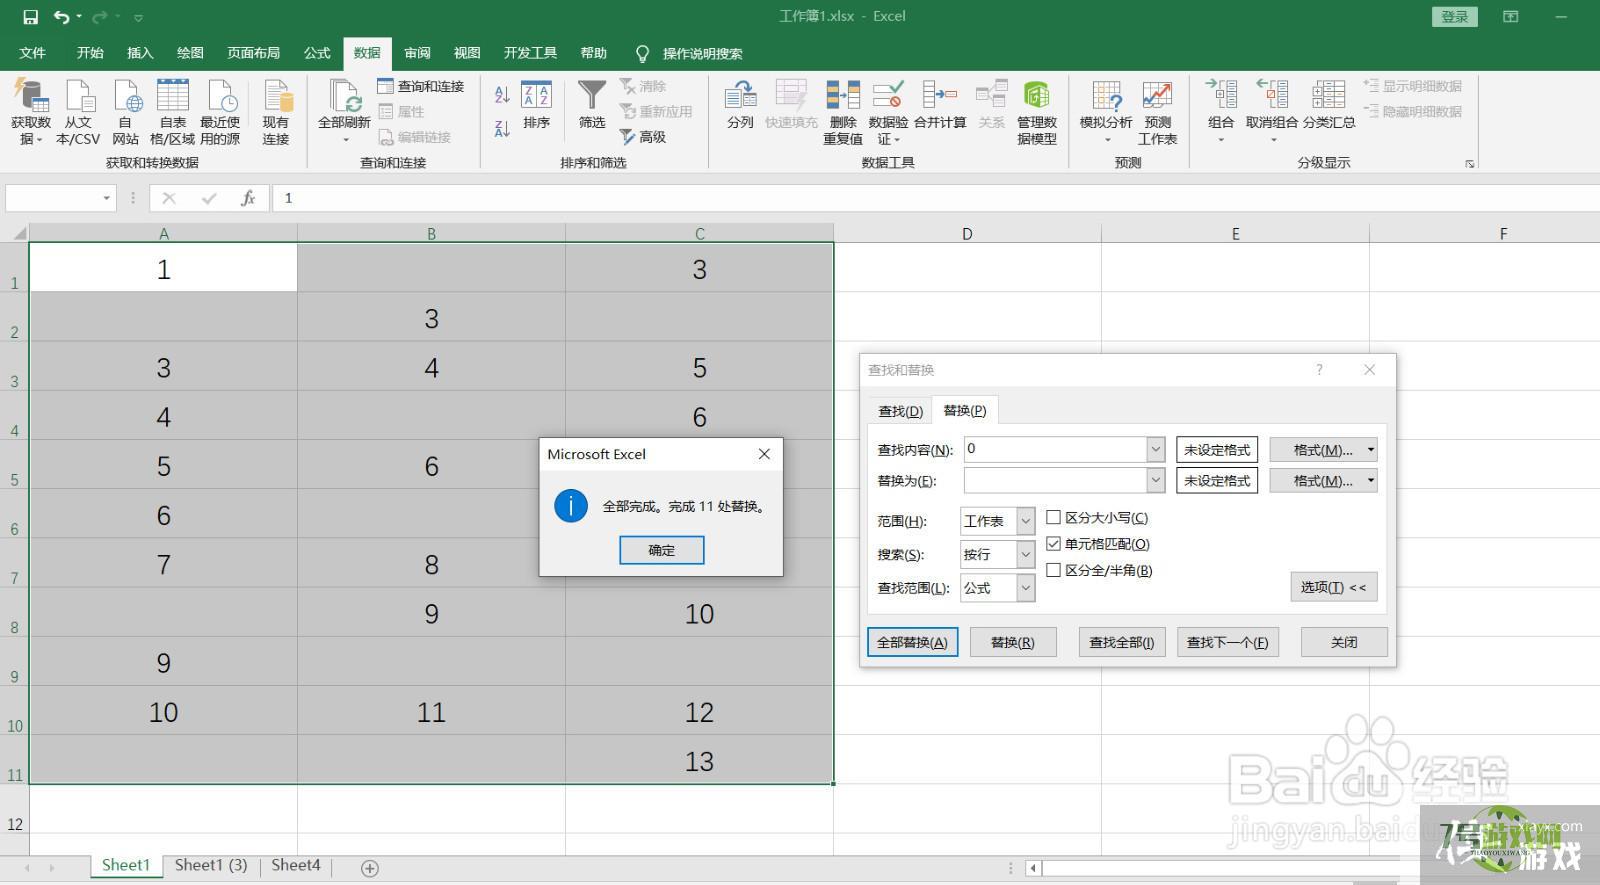Viewport: 1600px width, 885px height.
Task: Sort descending Z to A icon
Action: (x=502, y=128)
